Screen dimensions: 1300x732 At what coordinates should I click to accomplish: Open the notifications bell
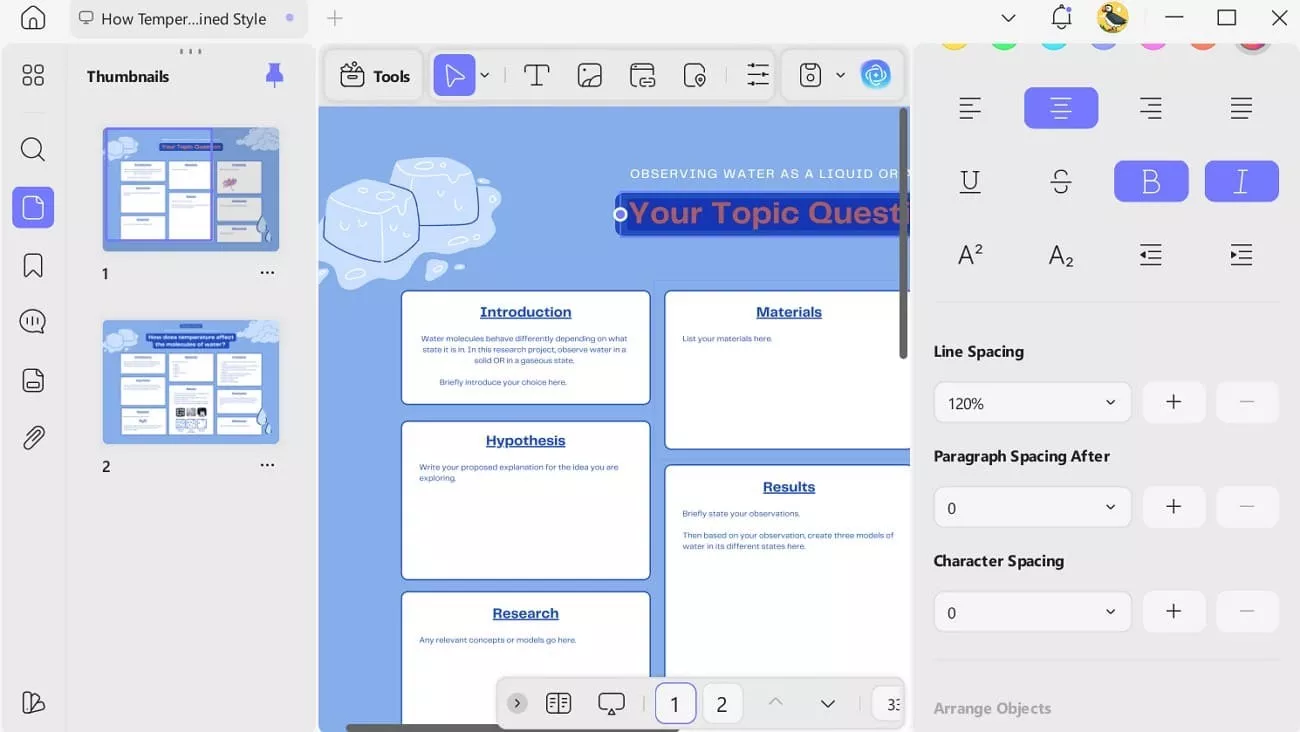[x=1061, y=18]
